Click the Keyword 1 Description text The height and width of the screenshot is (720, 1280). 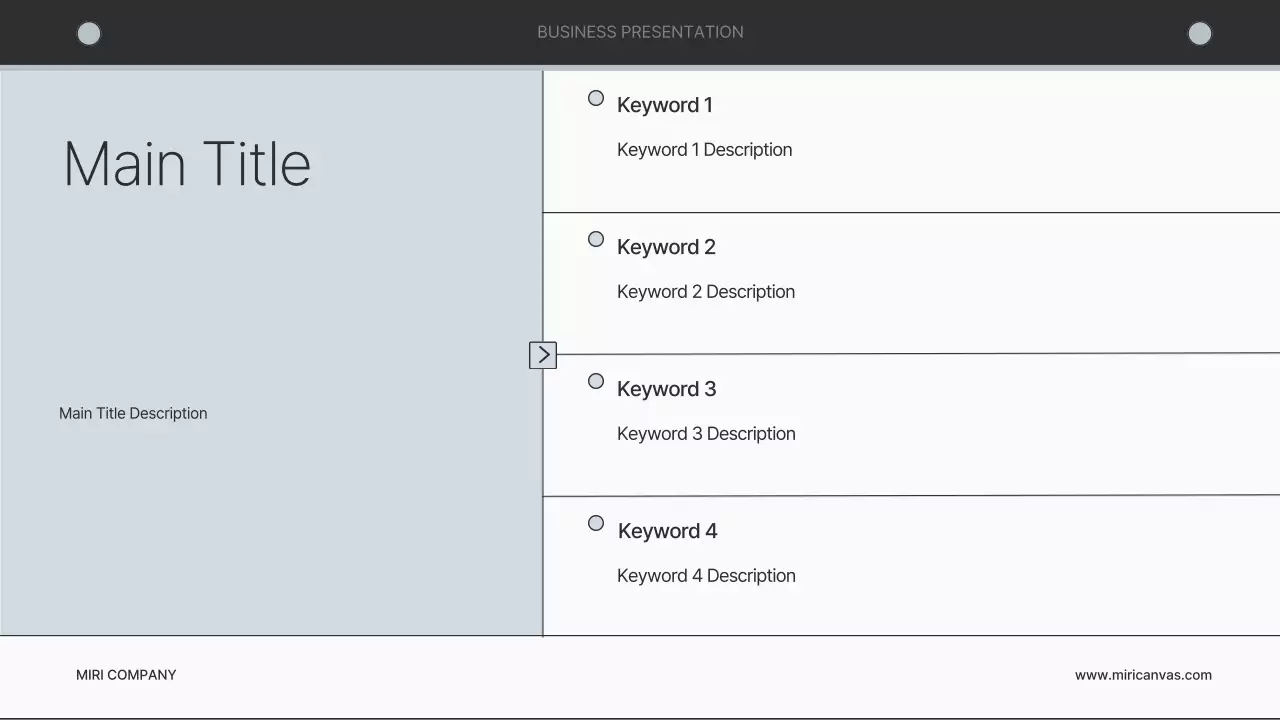pos(704,150)
